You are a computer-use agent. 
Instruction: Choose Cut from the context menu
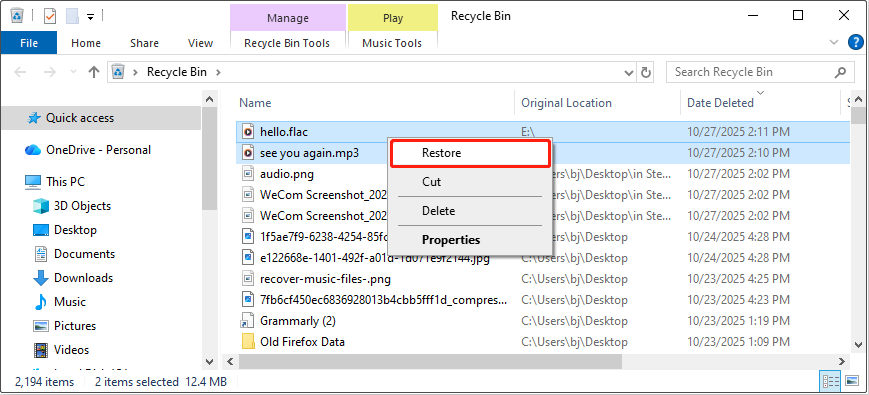[470, 182]
